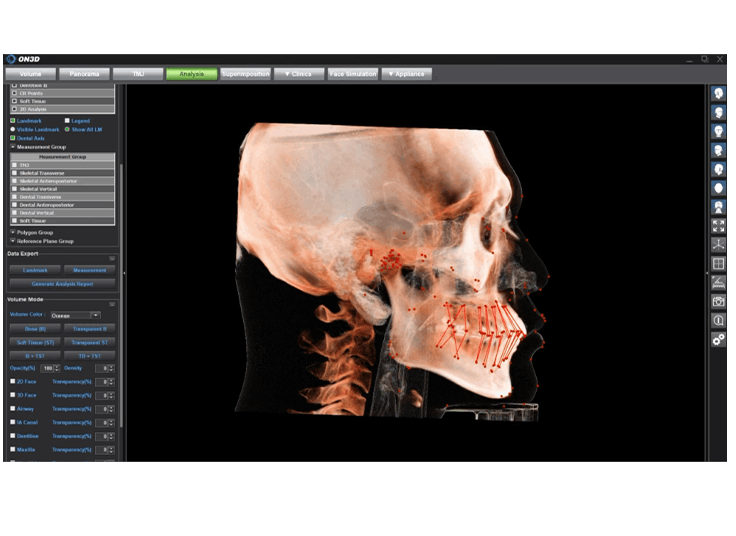Screen dimensions: 736x536
Task: Open the Volume Color dropdown
Action: click(76, 314)
